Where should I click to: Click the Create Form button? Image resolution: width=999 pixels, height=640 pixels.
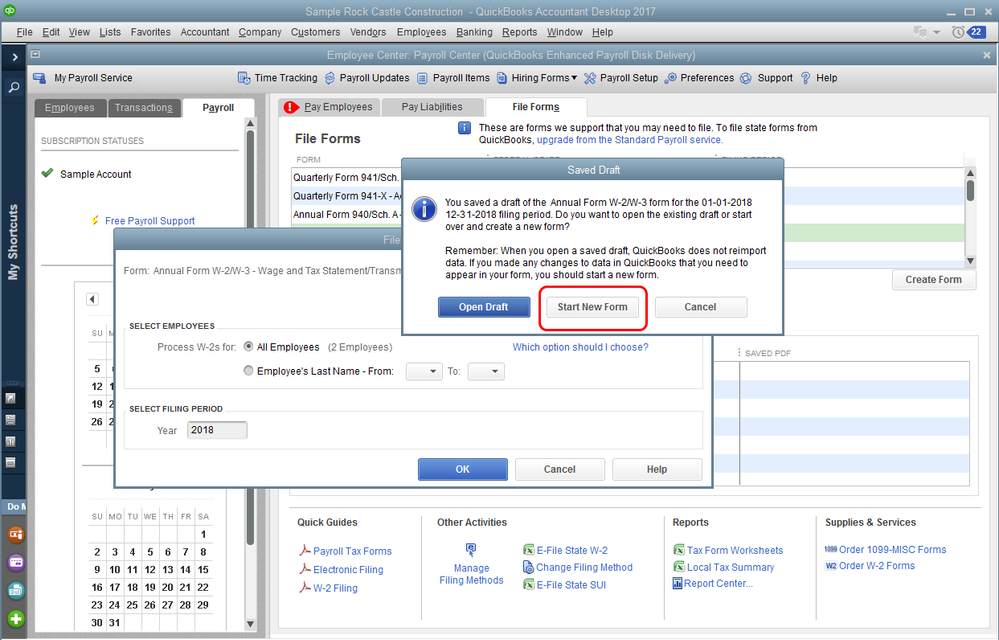[933, 280]
